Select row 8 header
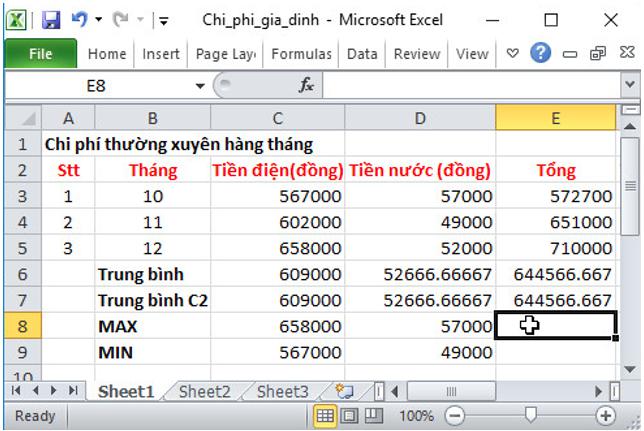The height and width of the screenshot is (431, 644). click(23, 326)
